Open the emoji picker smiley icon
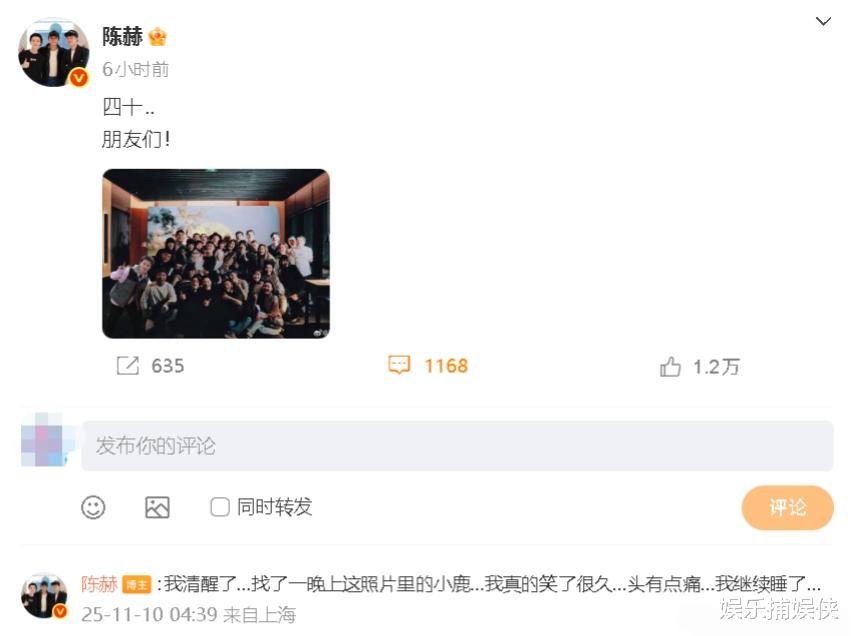851x636 pixels. (93, 507)
